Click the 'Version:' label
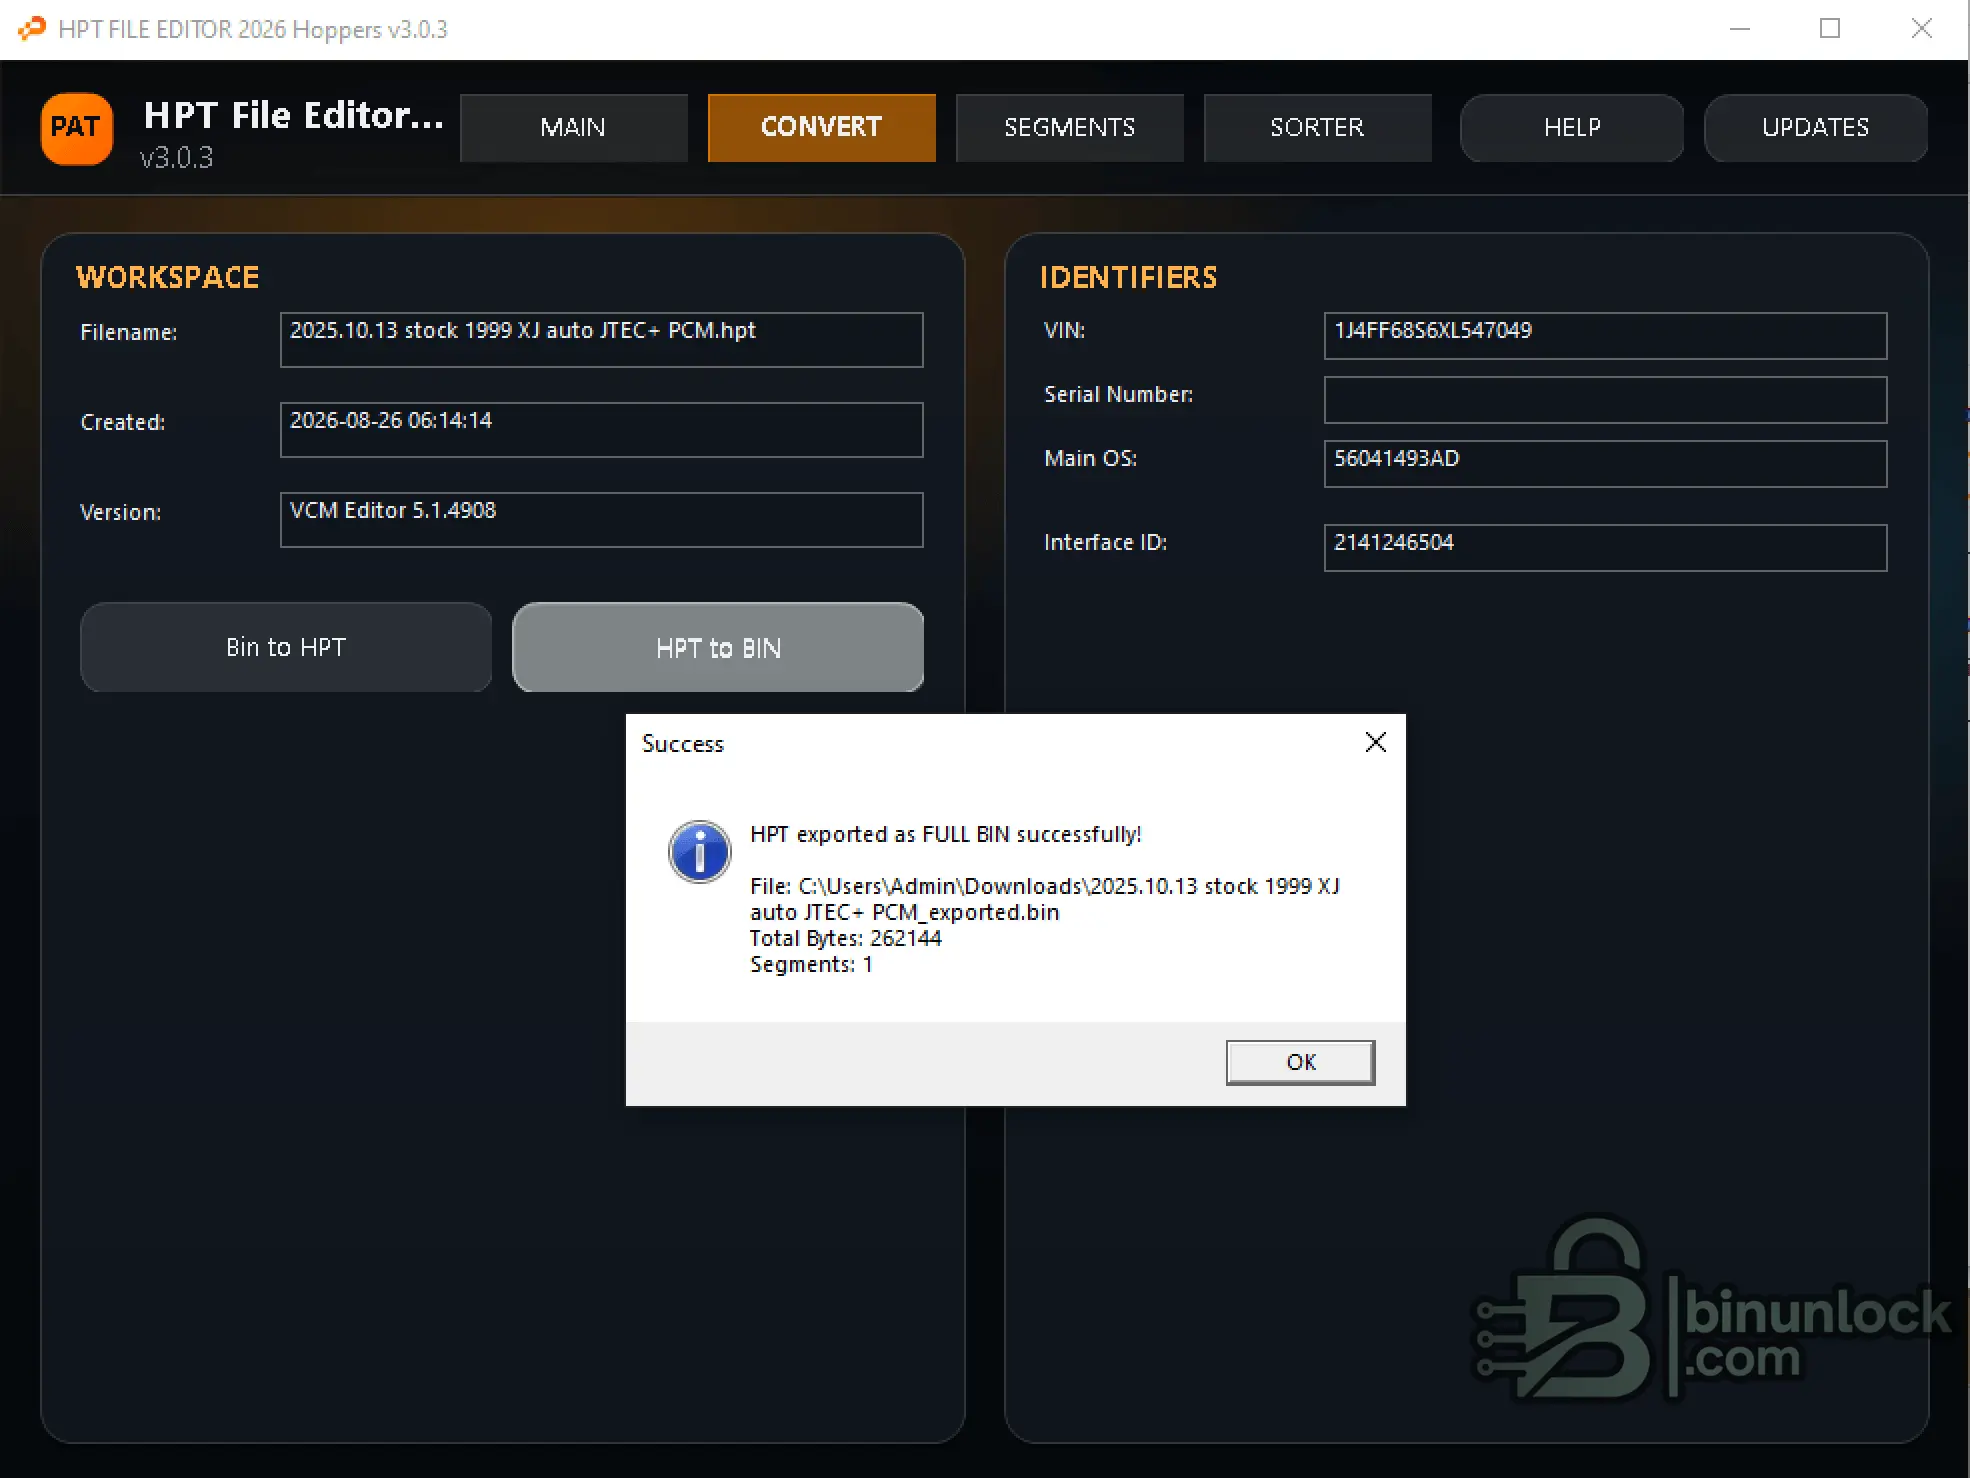 120,512
